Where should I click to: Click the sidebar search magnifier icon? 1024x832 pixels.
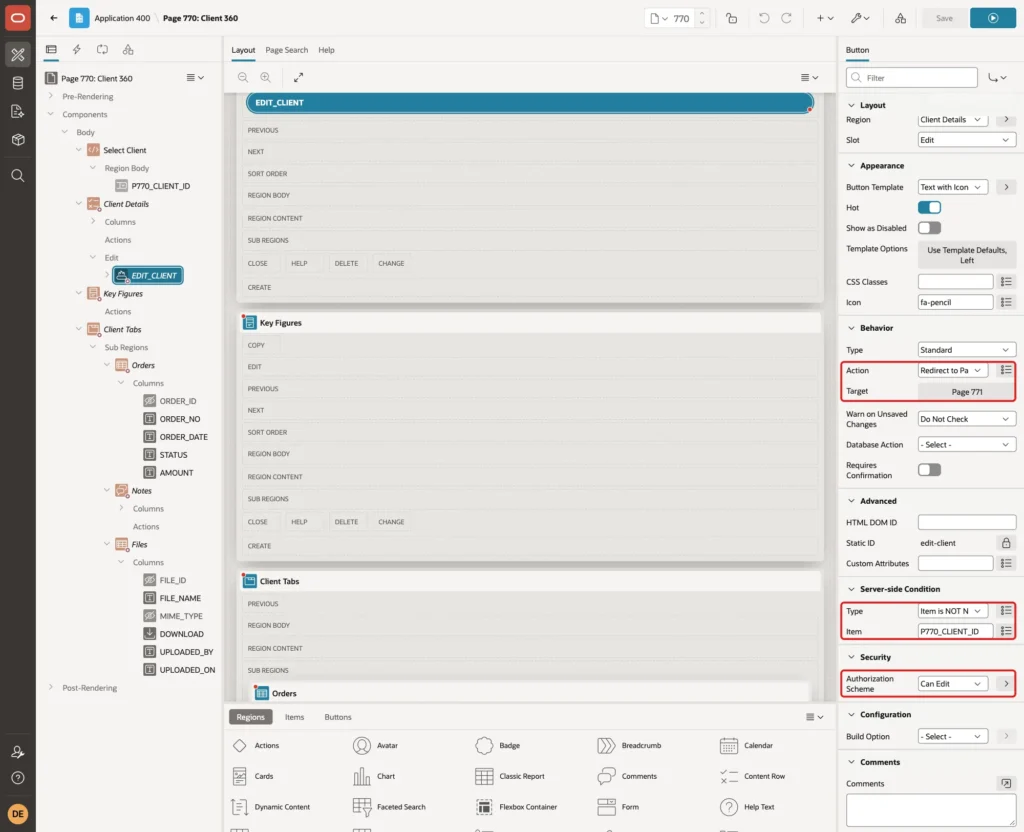(x=18, y=176)
